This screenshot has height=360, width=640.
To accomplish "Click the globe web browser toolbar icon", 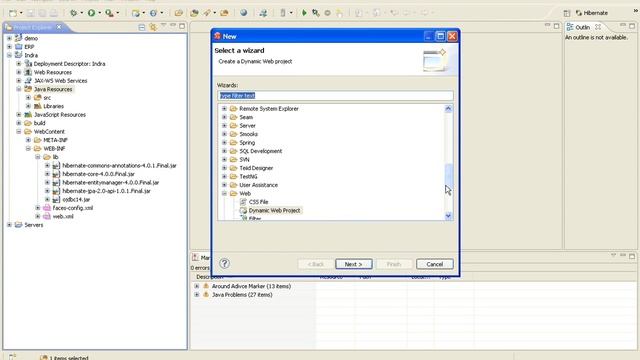I will coord(244,13).
